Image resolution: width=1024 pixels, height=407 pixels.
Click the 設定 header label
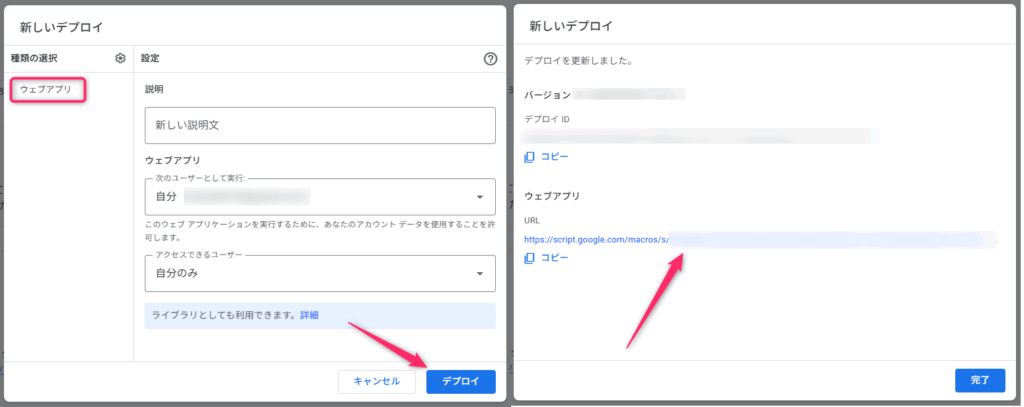150,58
